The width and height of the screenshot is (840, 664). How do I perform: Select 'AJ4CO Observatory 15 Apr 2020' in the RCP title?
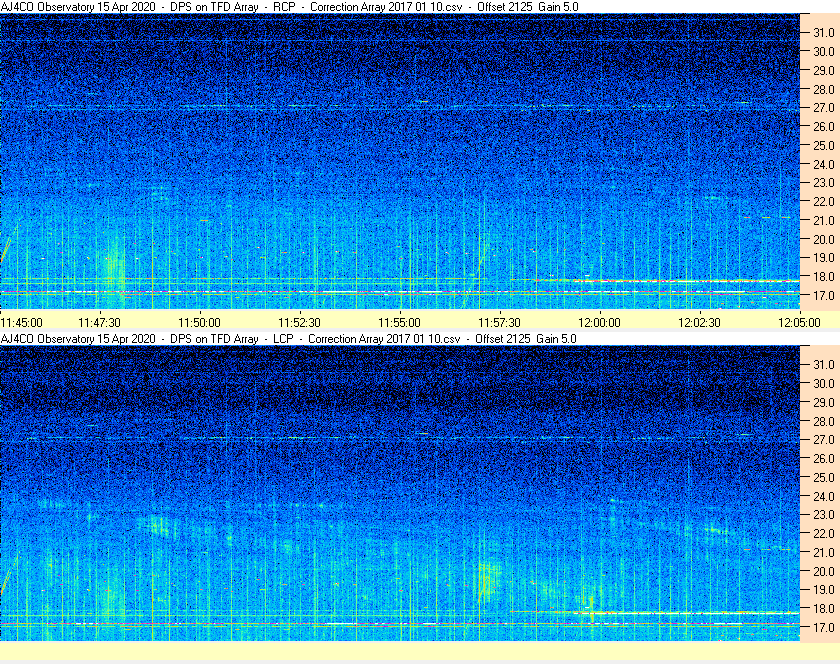[x=78, y=7]
